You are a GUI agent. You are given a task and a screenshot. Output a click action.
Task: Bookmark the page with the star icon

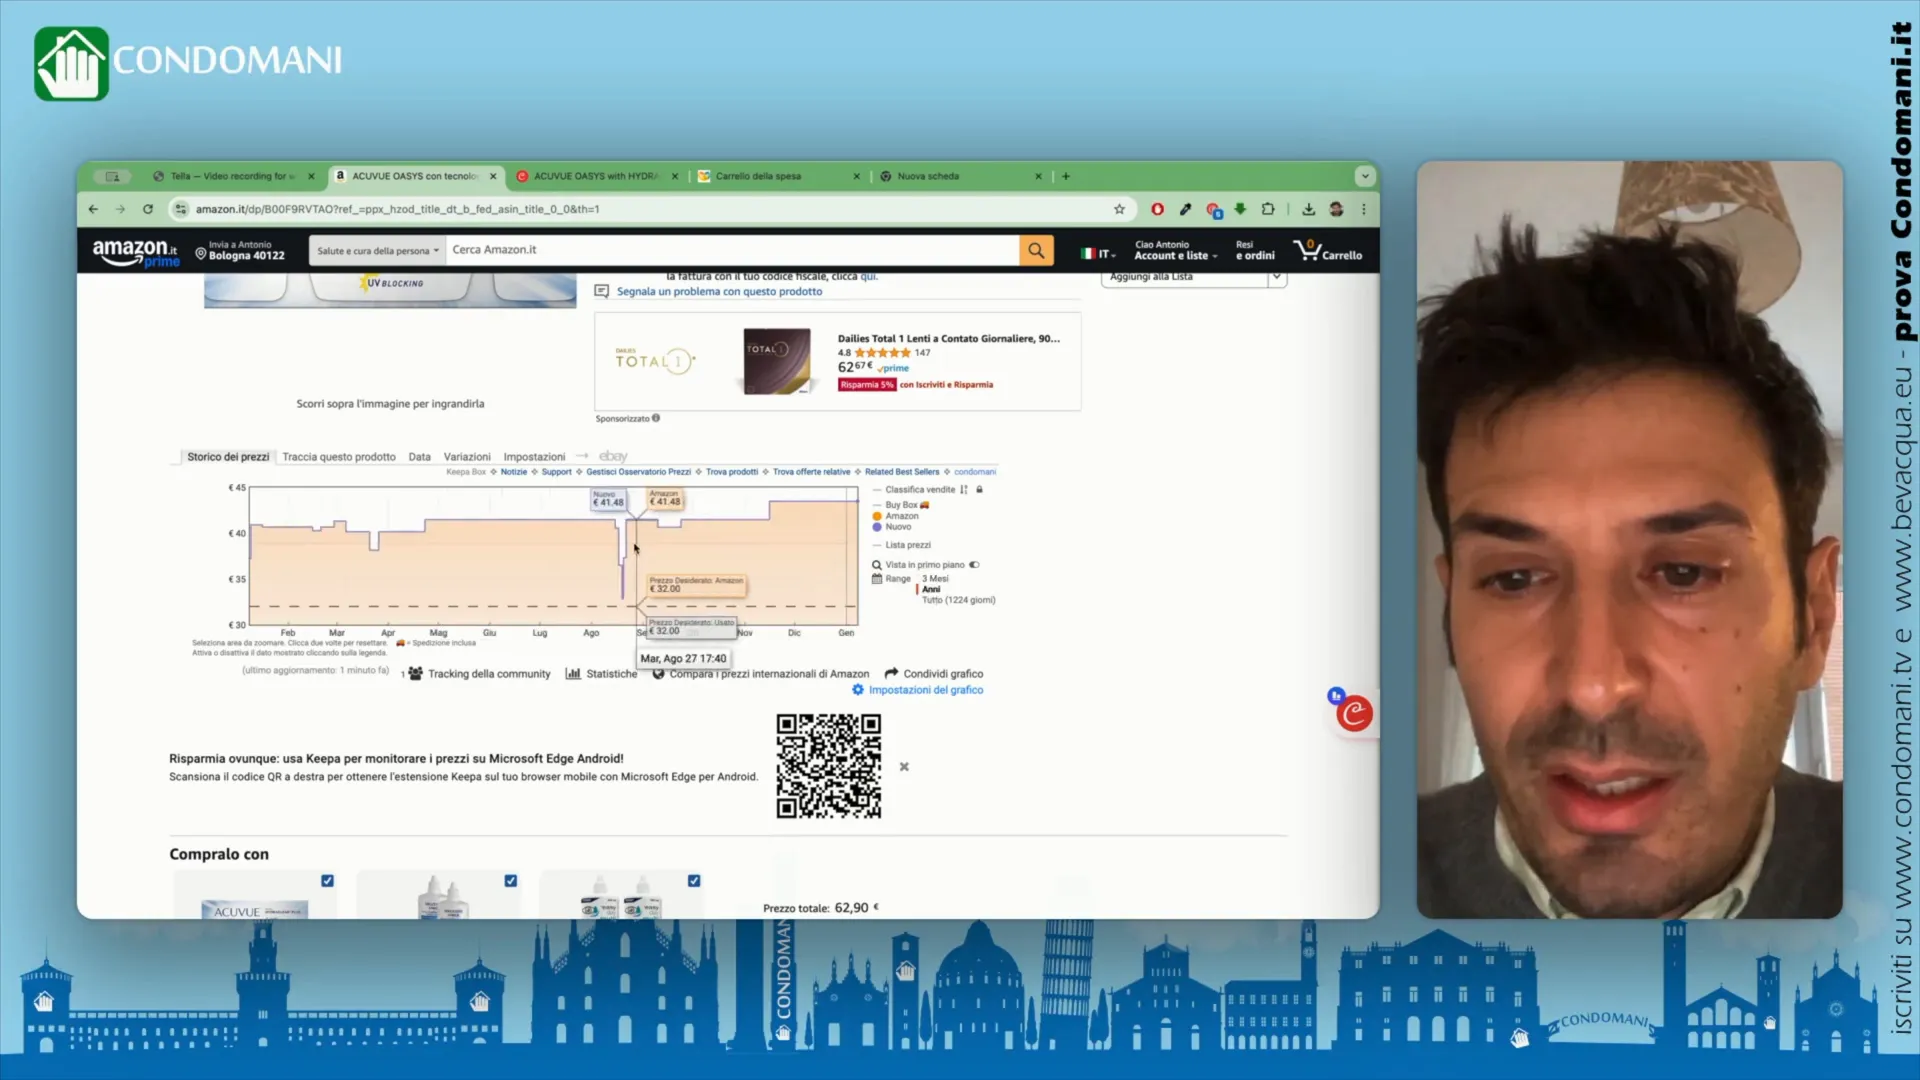click(1119, 209)
